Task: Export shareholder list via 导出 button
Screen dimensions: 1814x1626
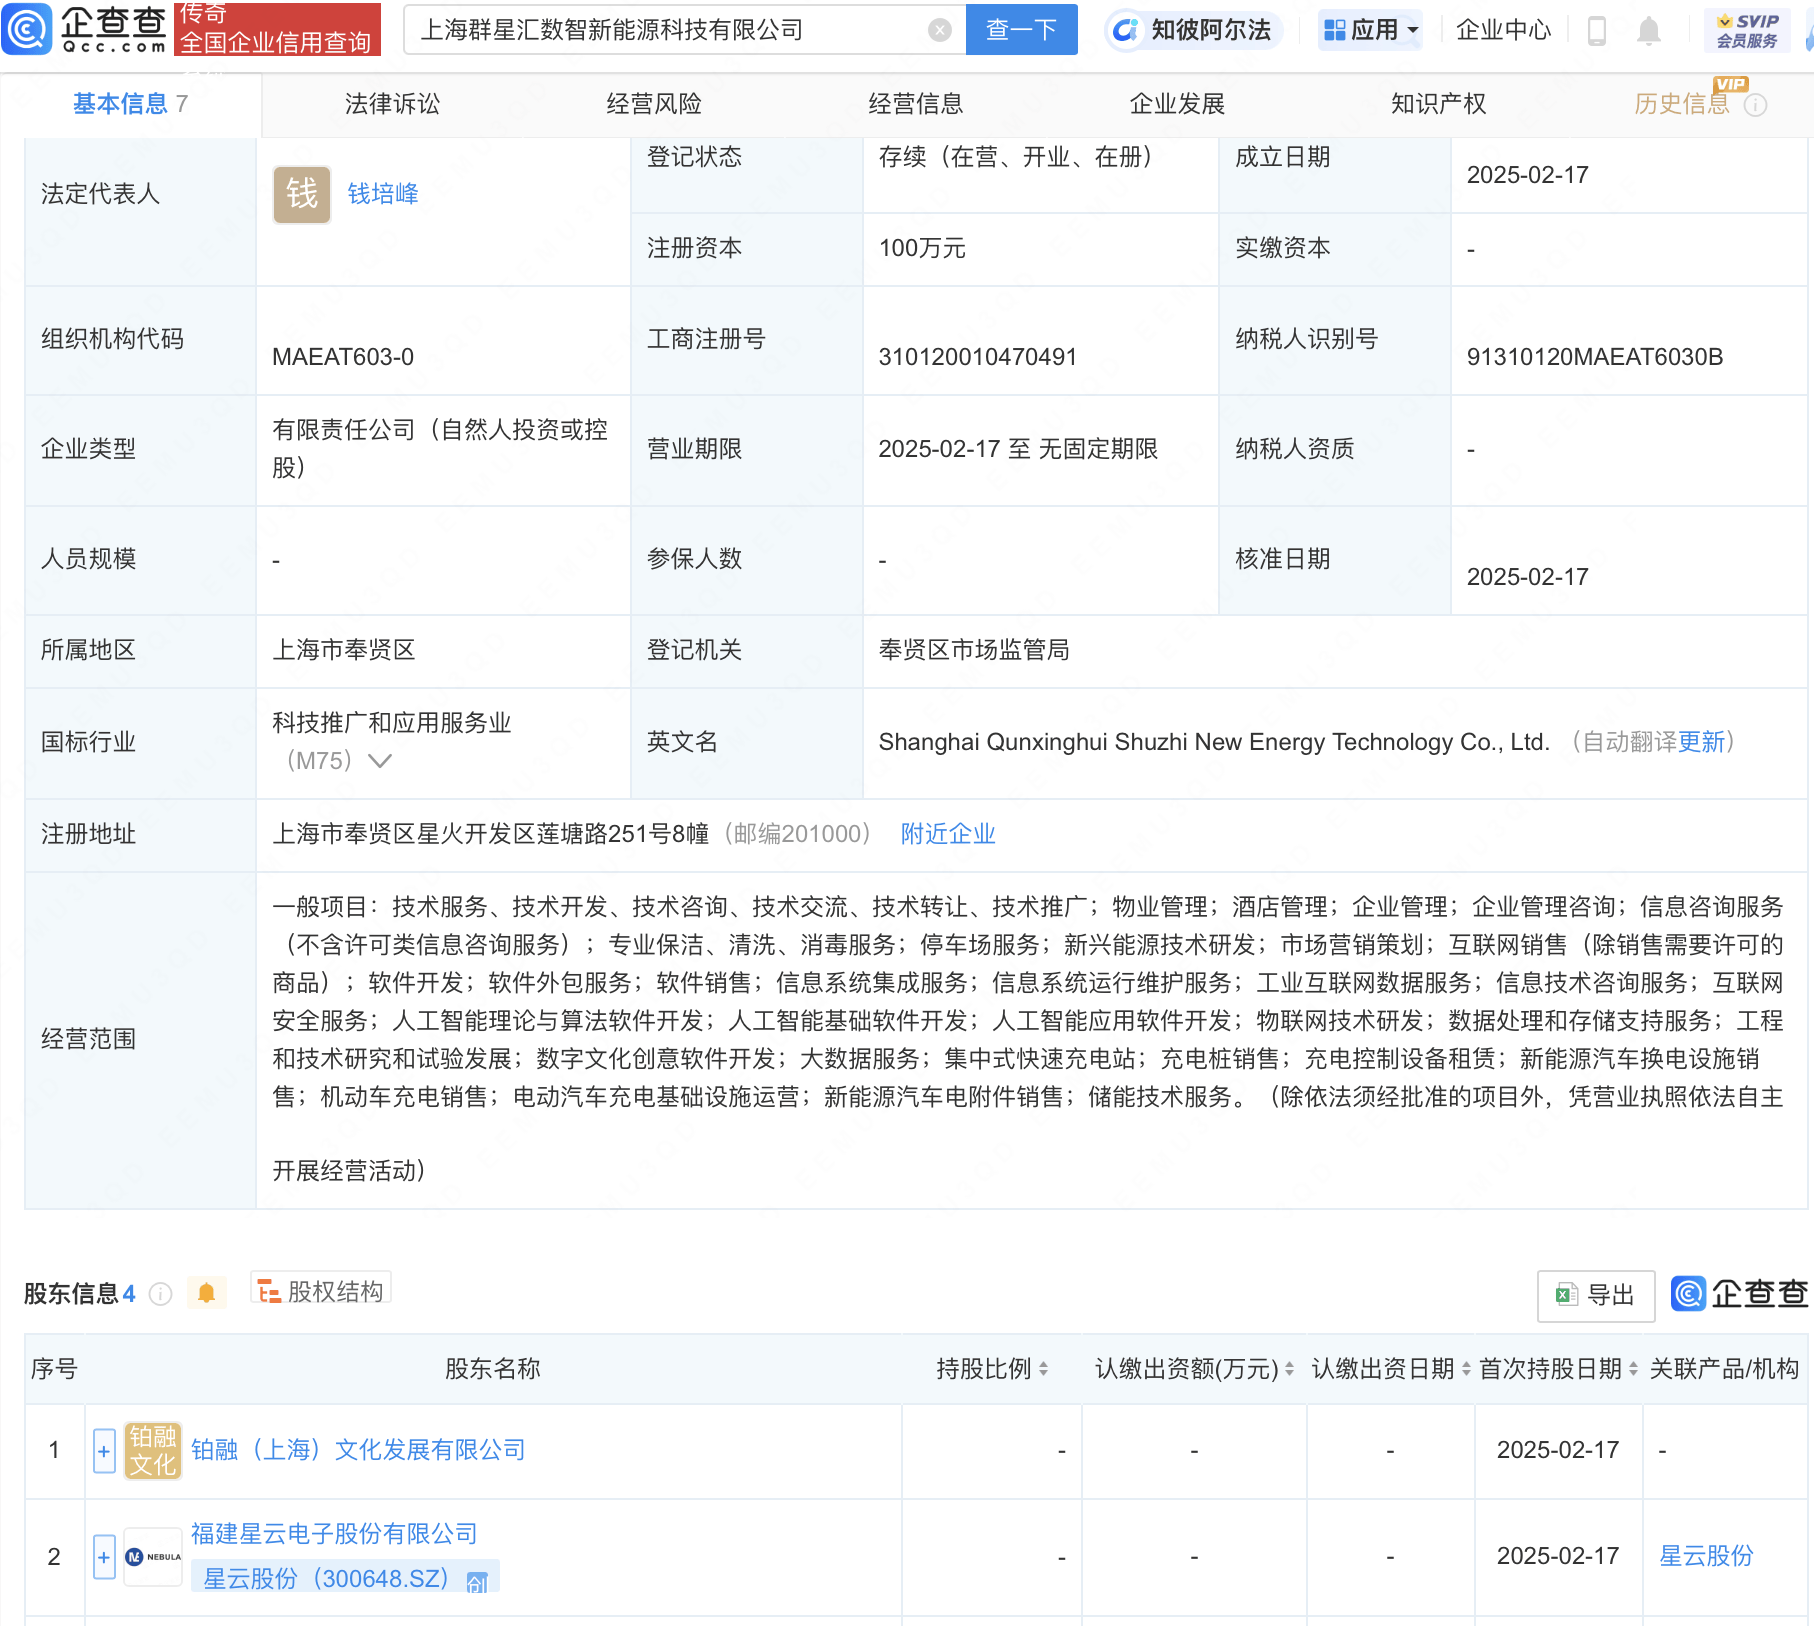Action: point(1596,1295)
